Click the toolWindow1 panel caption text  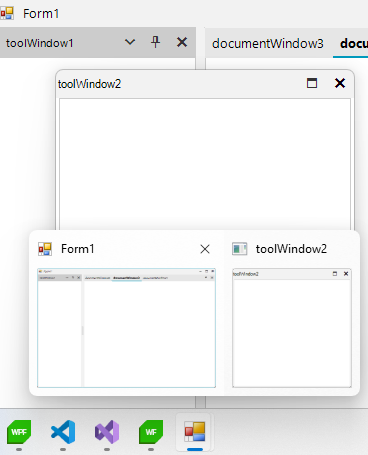(39, 43)
